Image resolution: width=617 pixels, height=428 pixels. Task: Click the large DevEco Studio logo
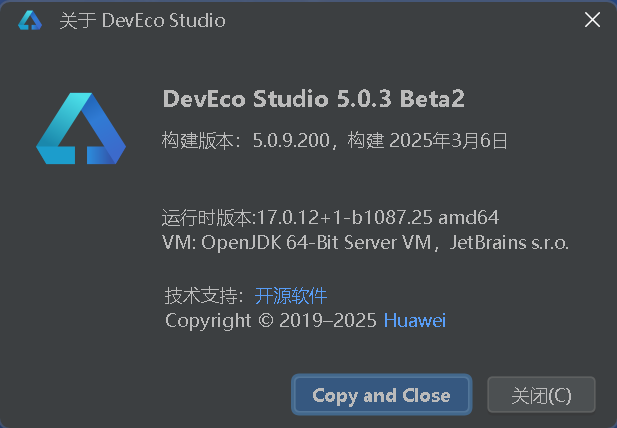81,128
